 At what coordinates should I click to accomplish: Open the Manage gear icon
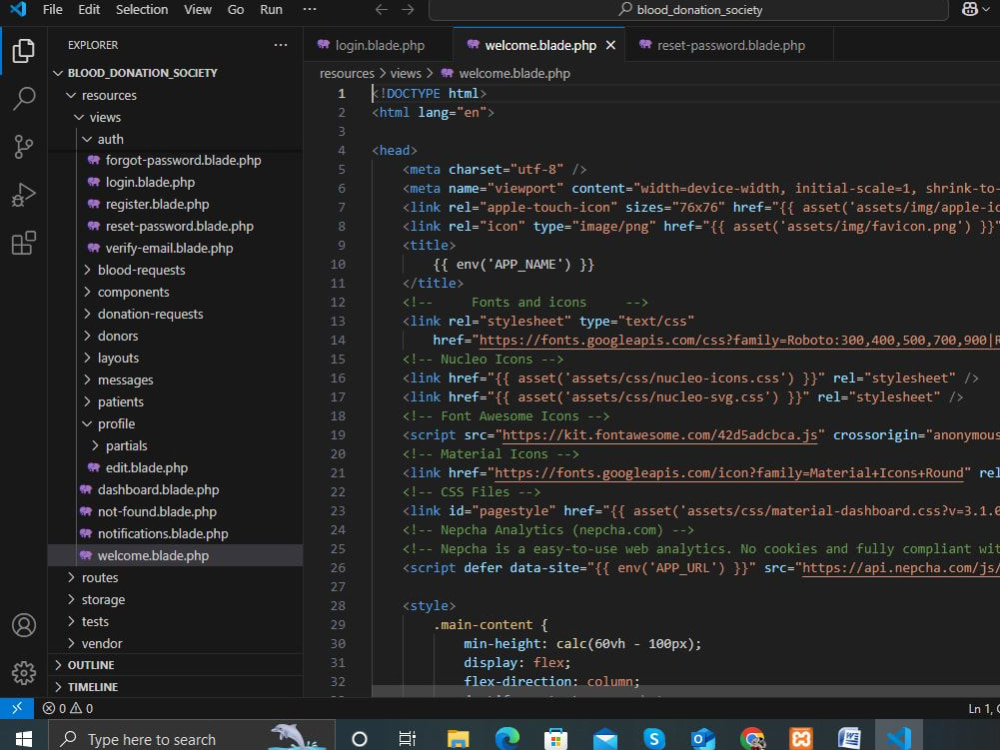click(24, 673)
